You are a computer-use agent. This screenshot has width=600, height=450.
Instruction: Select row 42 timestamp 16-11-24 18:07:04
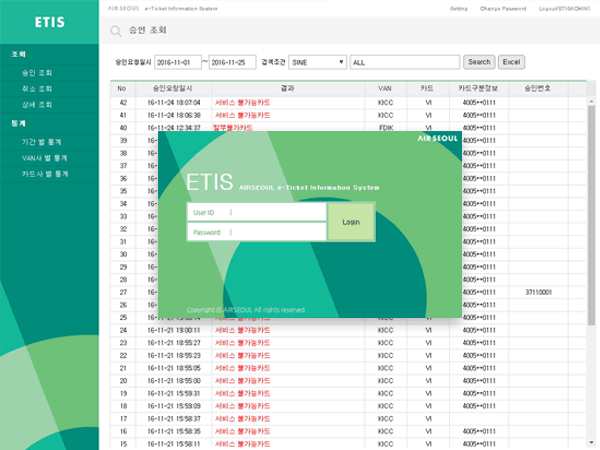click(x=174, y=103)
